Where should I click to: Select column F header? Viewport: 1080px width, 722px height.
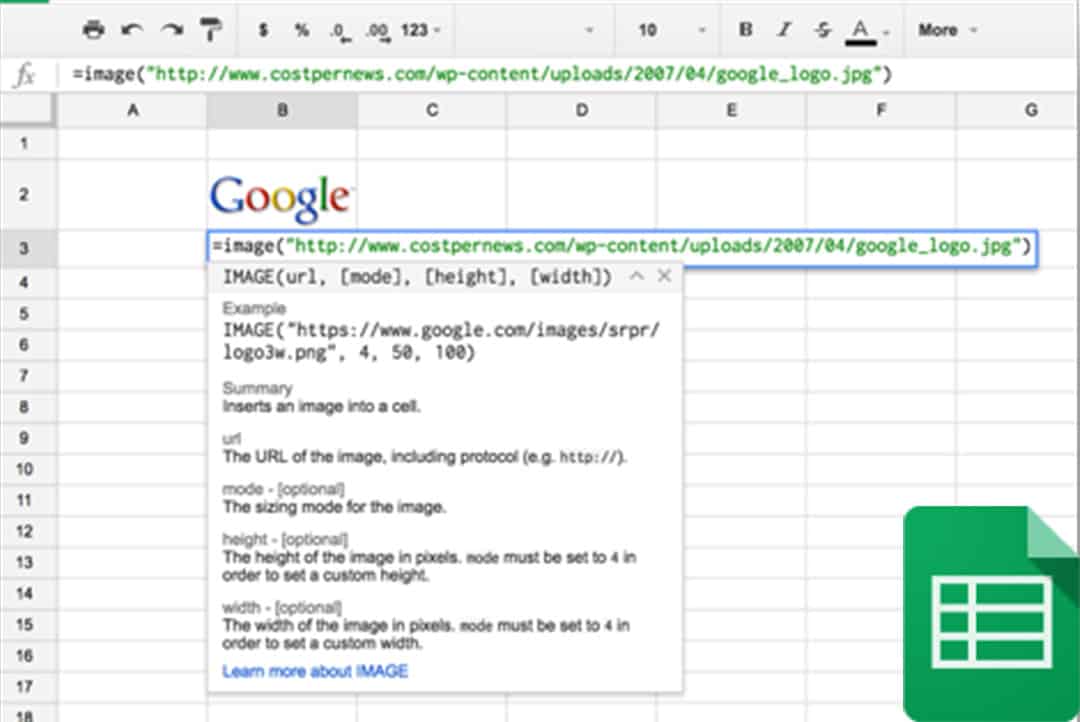(881, 110)
